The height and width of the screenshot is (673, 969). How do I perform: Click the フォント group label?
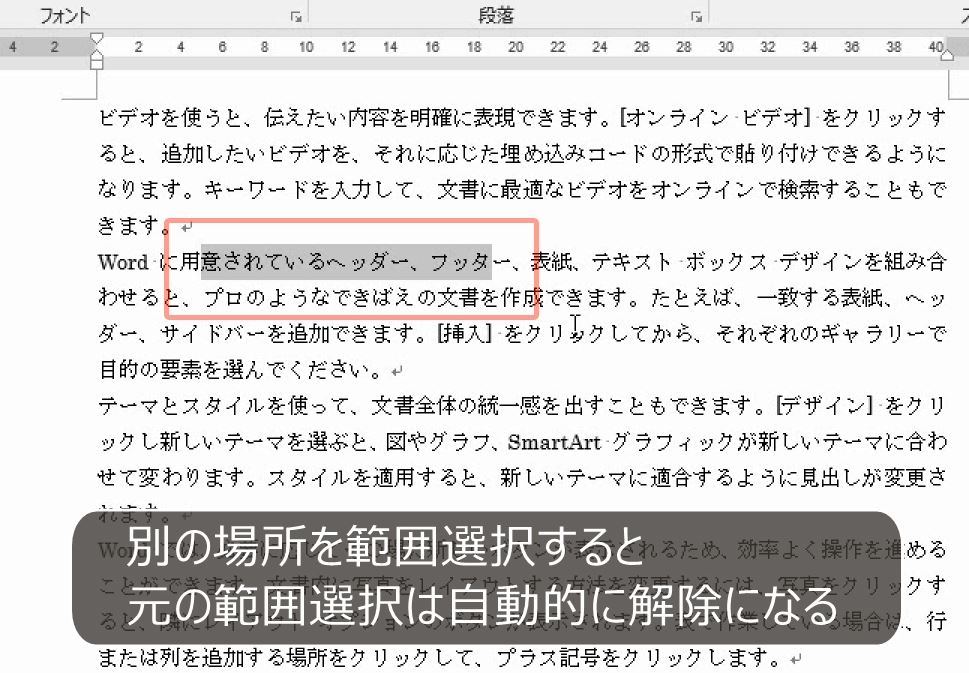(x=65, y=15)
